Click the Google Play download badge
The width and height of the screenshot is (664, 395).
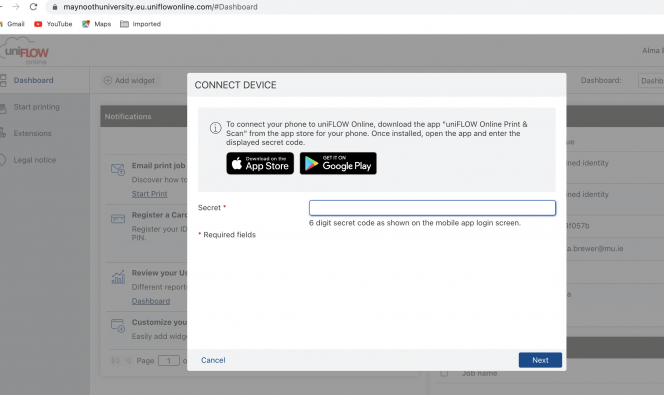[x=338, y=163]
